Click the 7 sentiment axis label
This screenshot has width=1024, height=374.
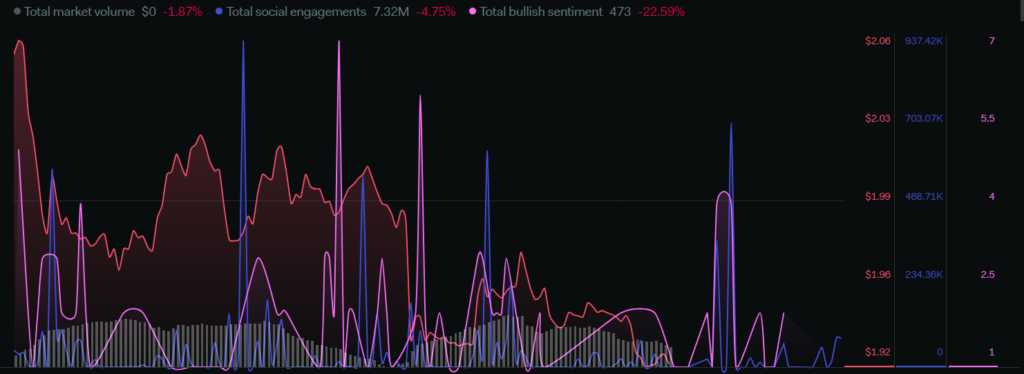[992, 41]
